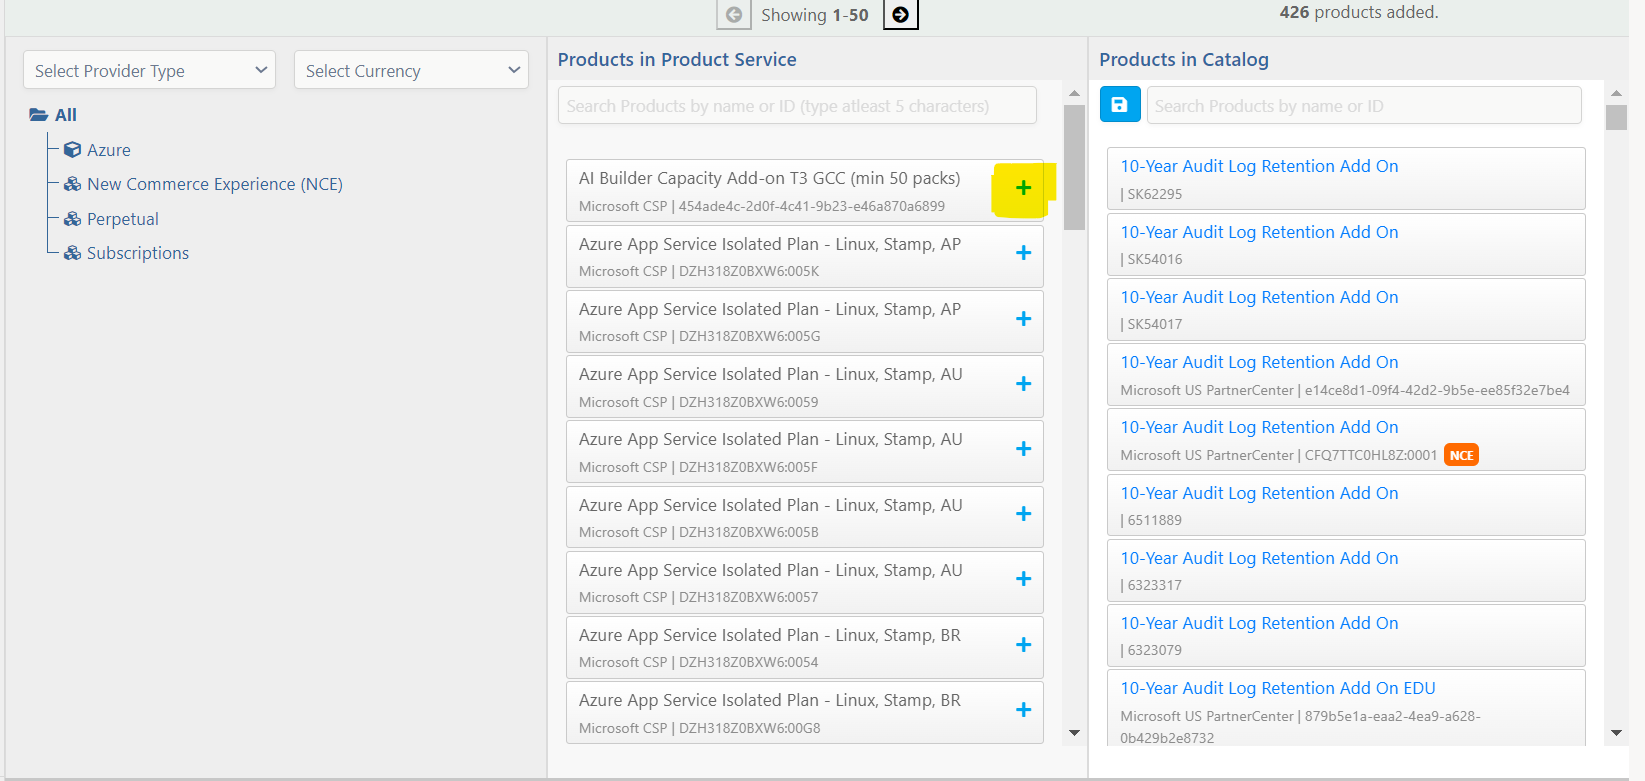The image size is (1645, 781).
Task: Select the All tree node
Action: tap(66, 115)
